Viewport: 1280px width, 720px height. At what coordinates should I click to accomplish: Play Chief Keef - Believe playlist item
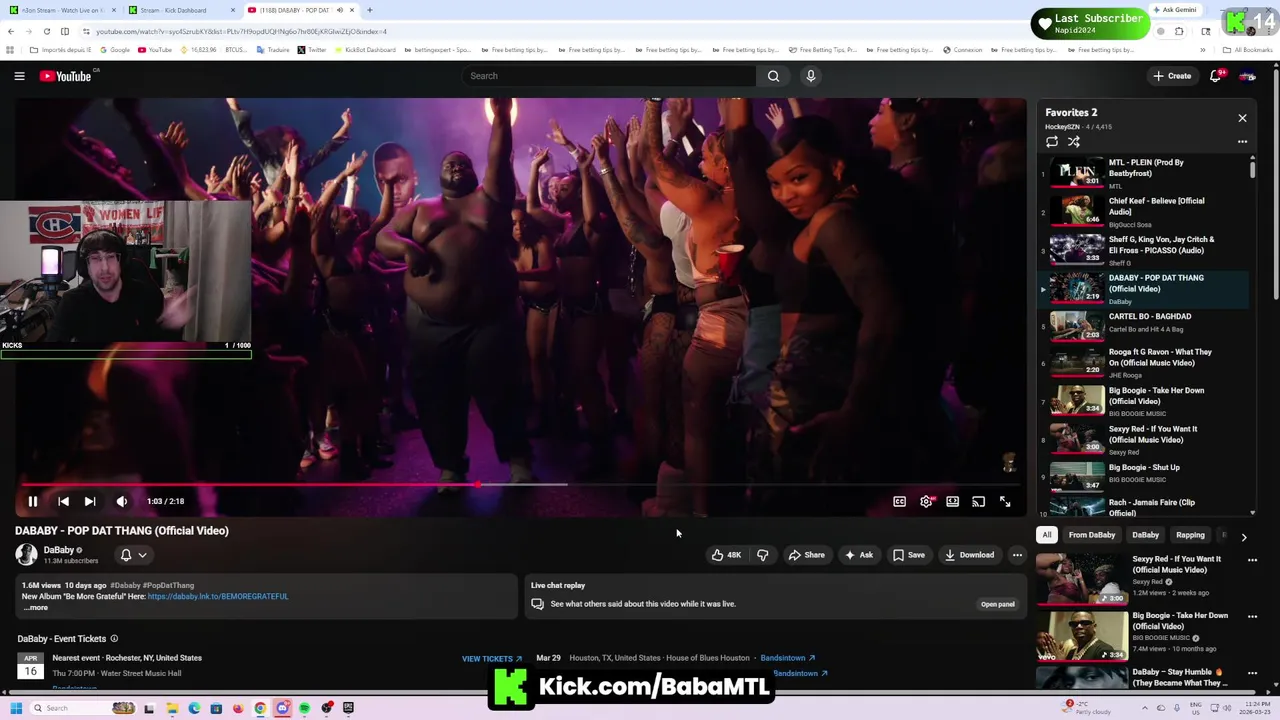pos(1143,212)
